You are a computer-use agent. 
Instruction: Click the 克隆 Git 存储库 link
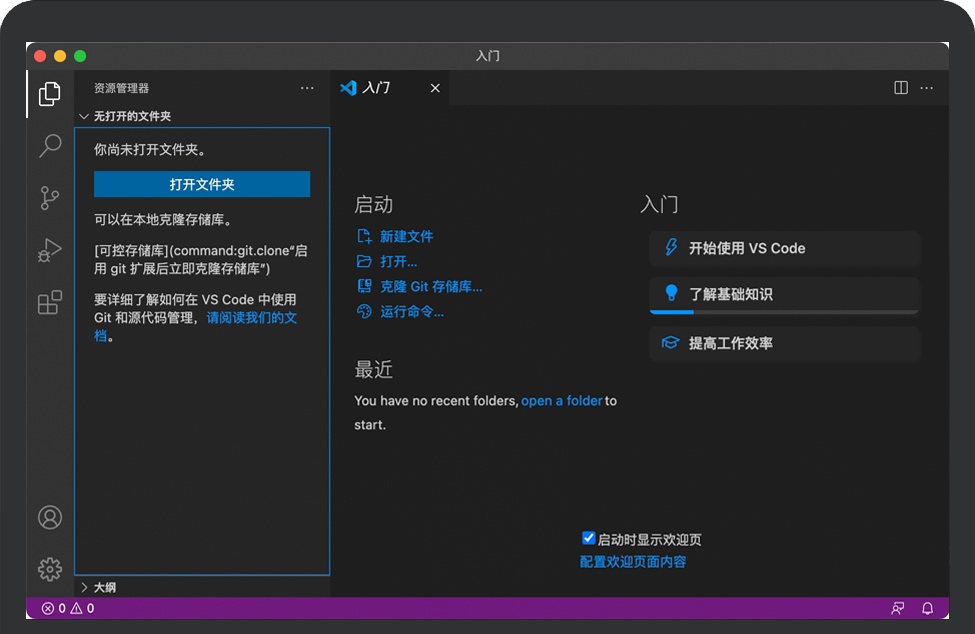(x=431, y=287)
